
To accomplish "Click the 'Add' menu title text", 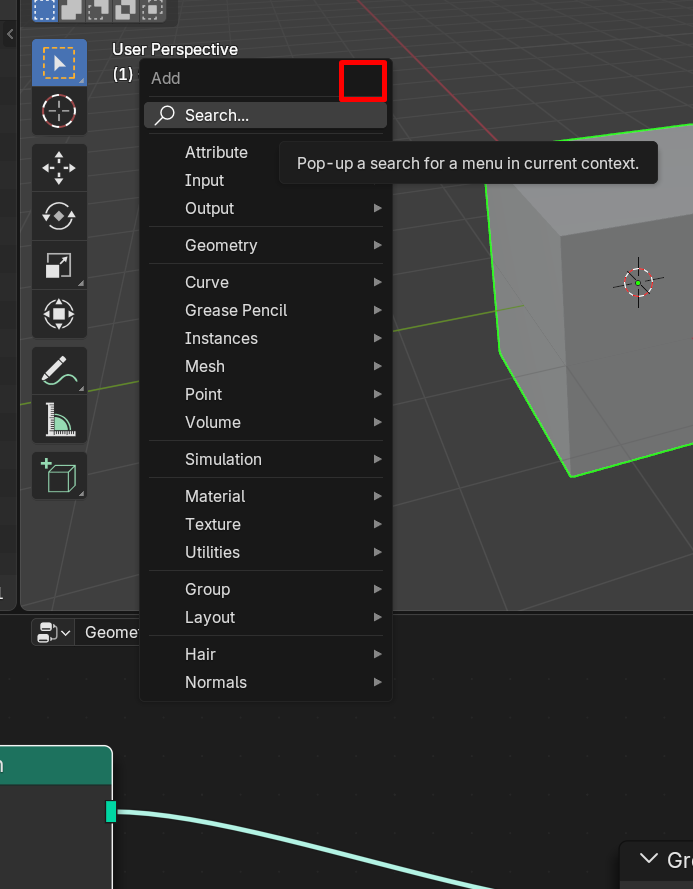I will coord(166,78).
